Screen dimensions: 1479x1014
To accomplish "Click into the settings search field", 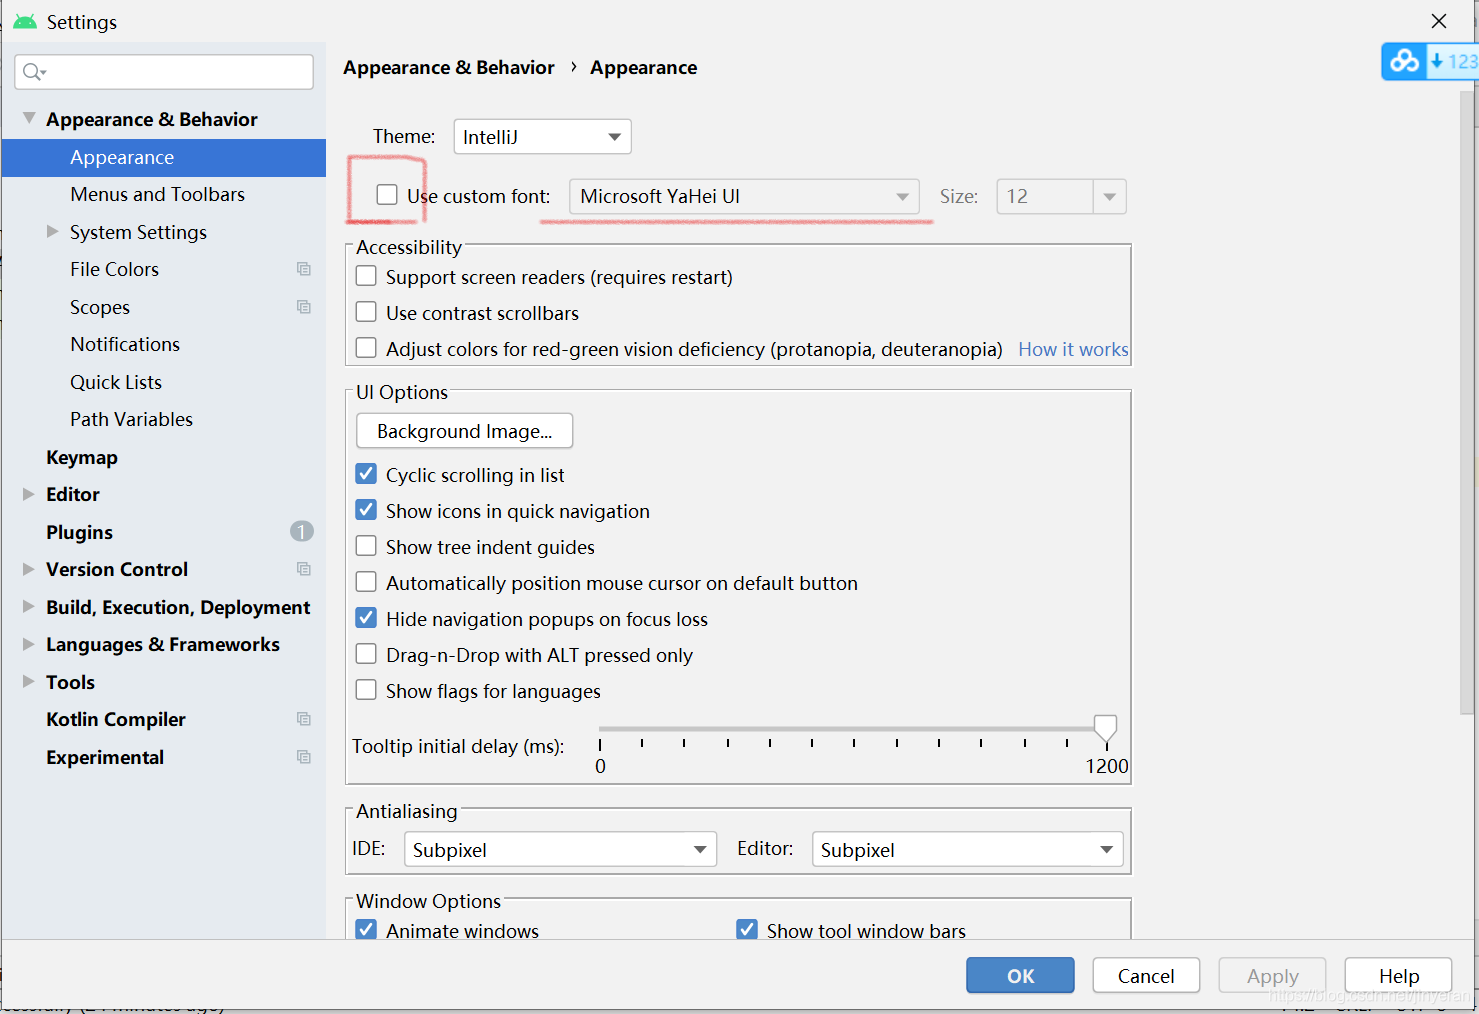I will [x=164, y=72].
